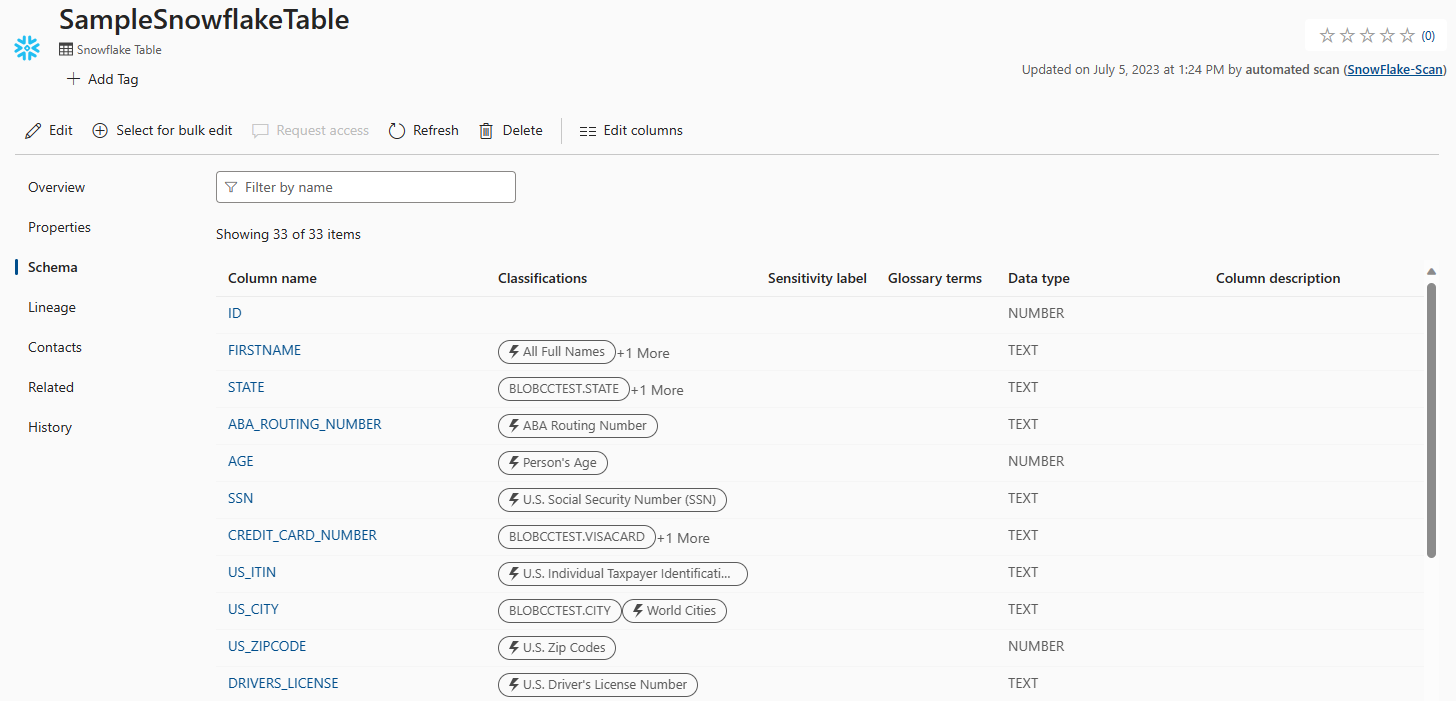Screen dimensions: 1456x701
Task: Show hidden classification for CREDIT_CARD_NUMBER
Action: (683, 538)
